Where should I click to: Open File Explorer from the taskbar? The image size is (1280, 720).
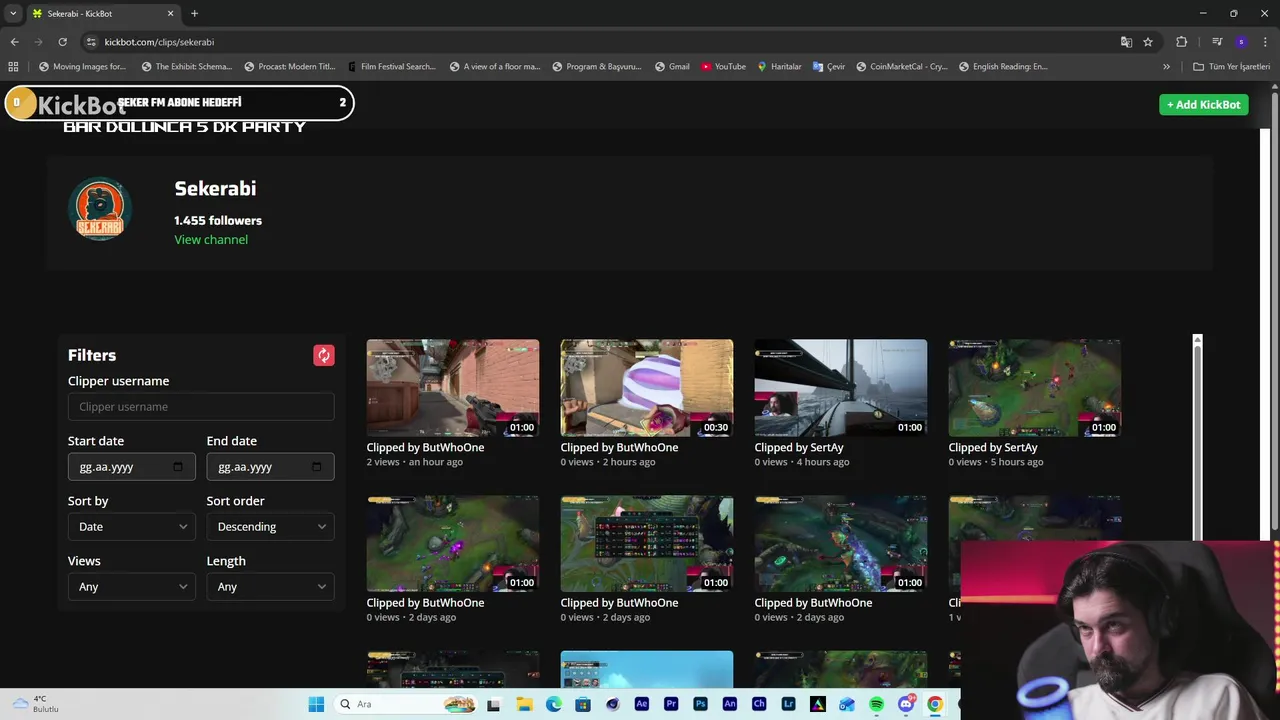pos(524,704)
